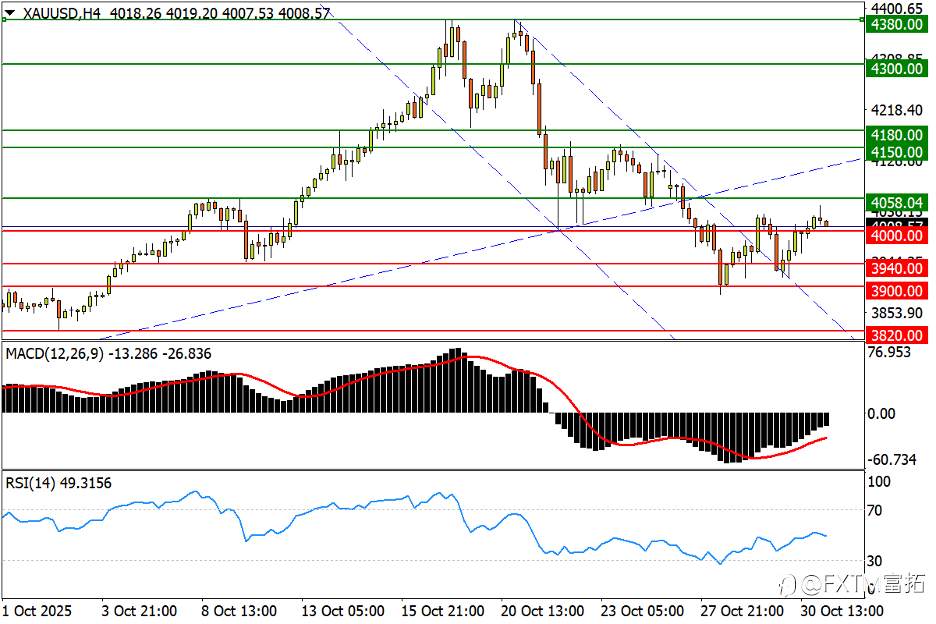Screen dimensions: 936x624
Task: Select the 4150.00 green price label
Action: (x=897, y=152)
